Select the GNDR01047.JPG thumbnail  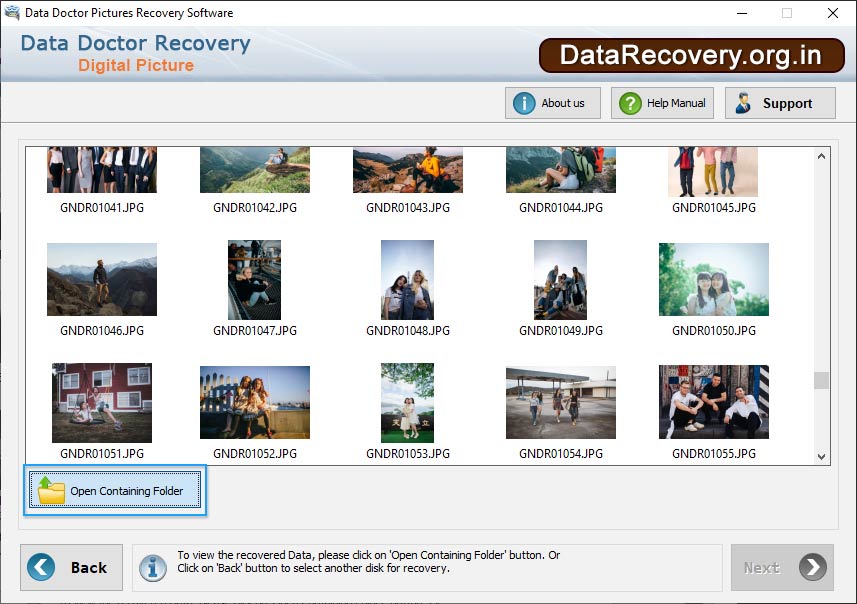pos(254,280)
